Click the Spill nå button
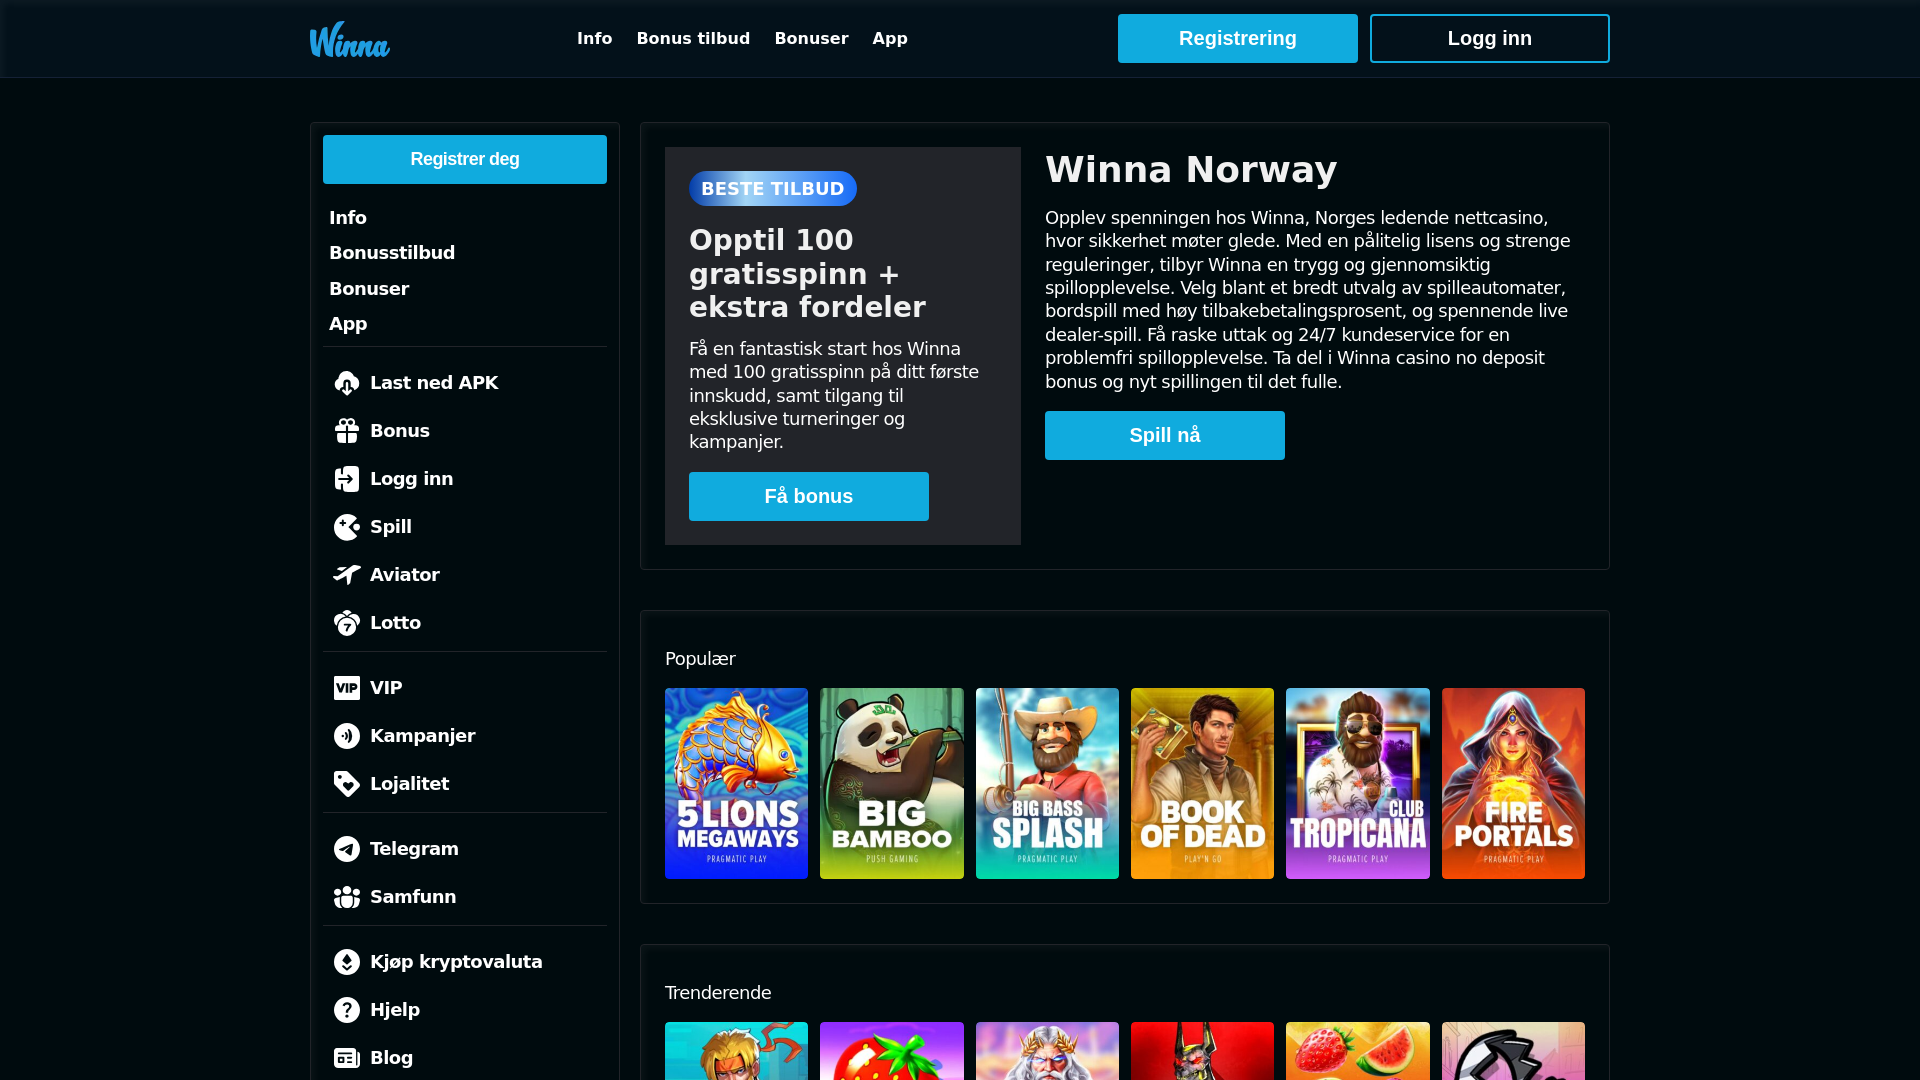Screen dimensions: 1920x1080 [x=1165, y=435]
